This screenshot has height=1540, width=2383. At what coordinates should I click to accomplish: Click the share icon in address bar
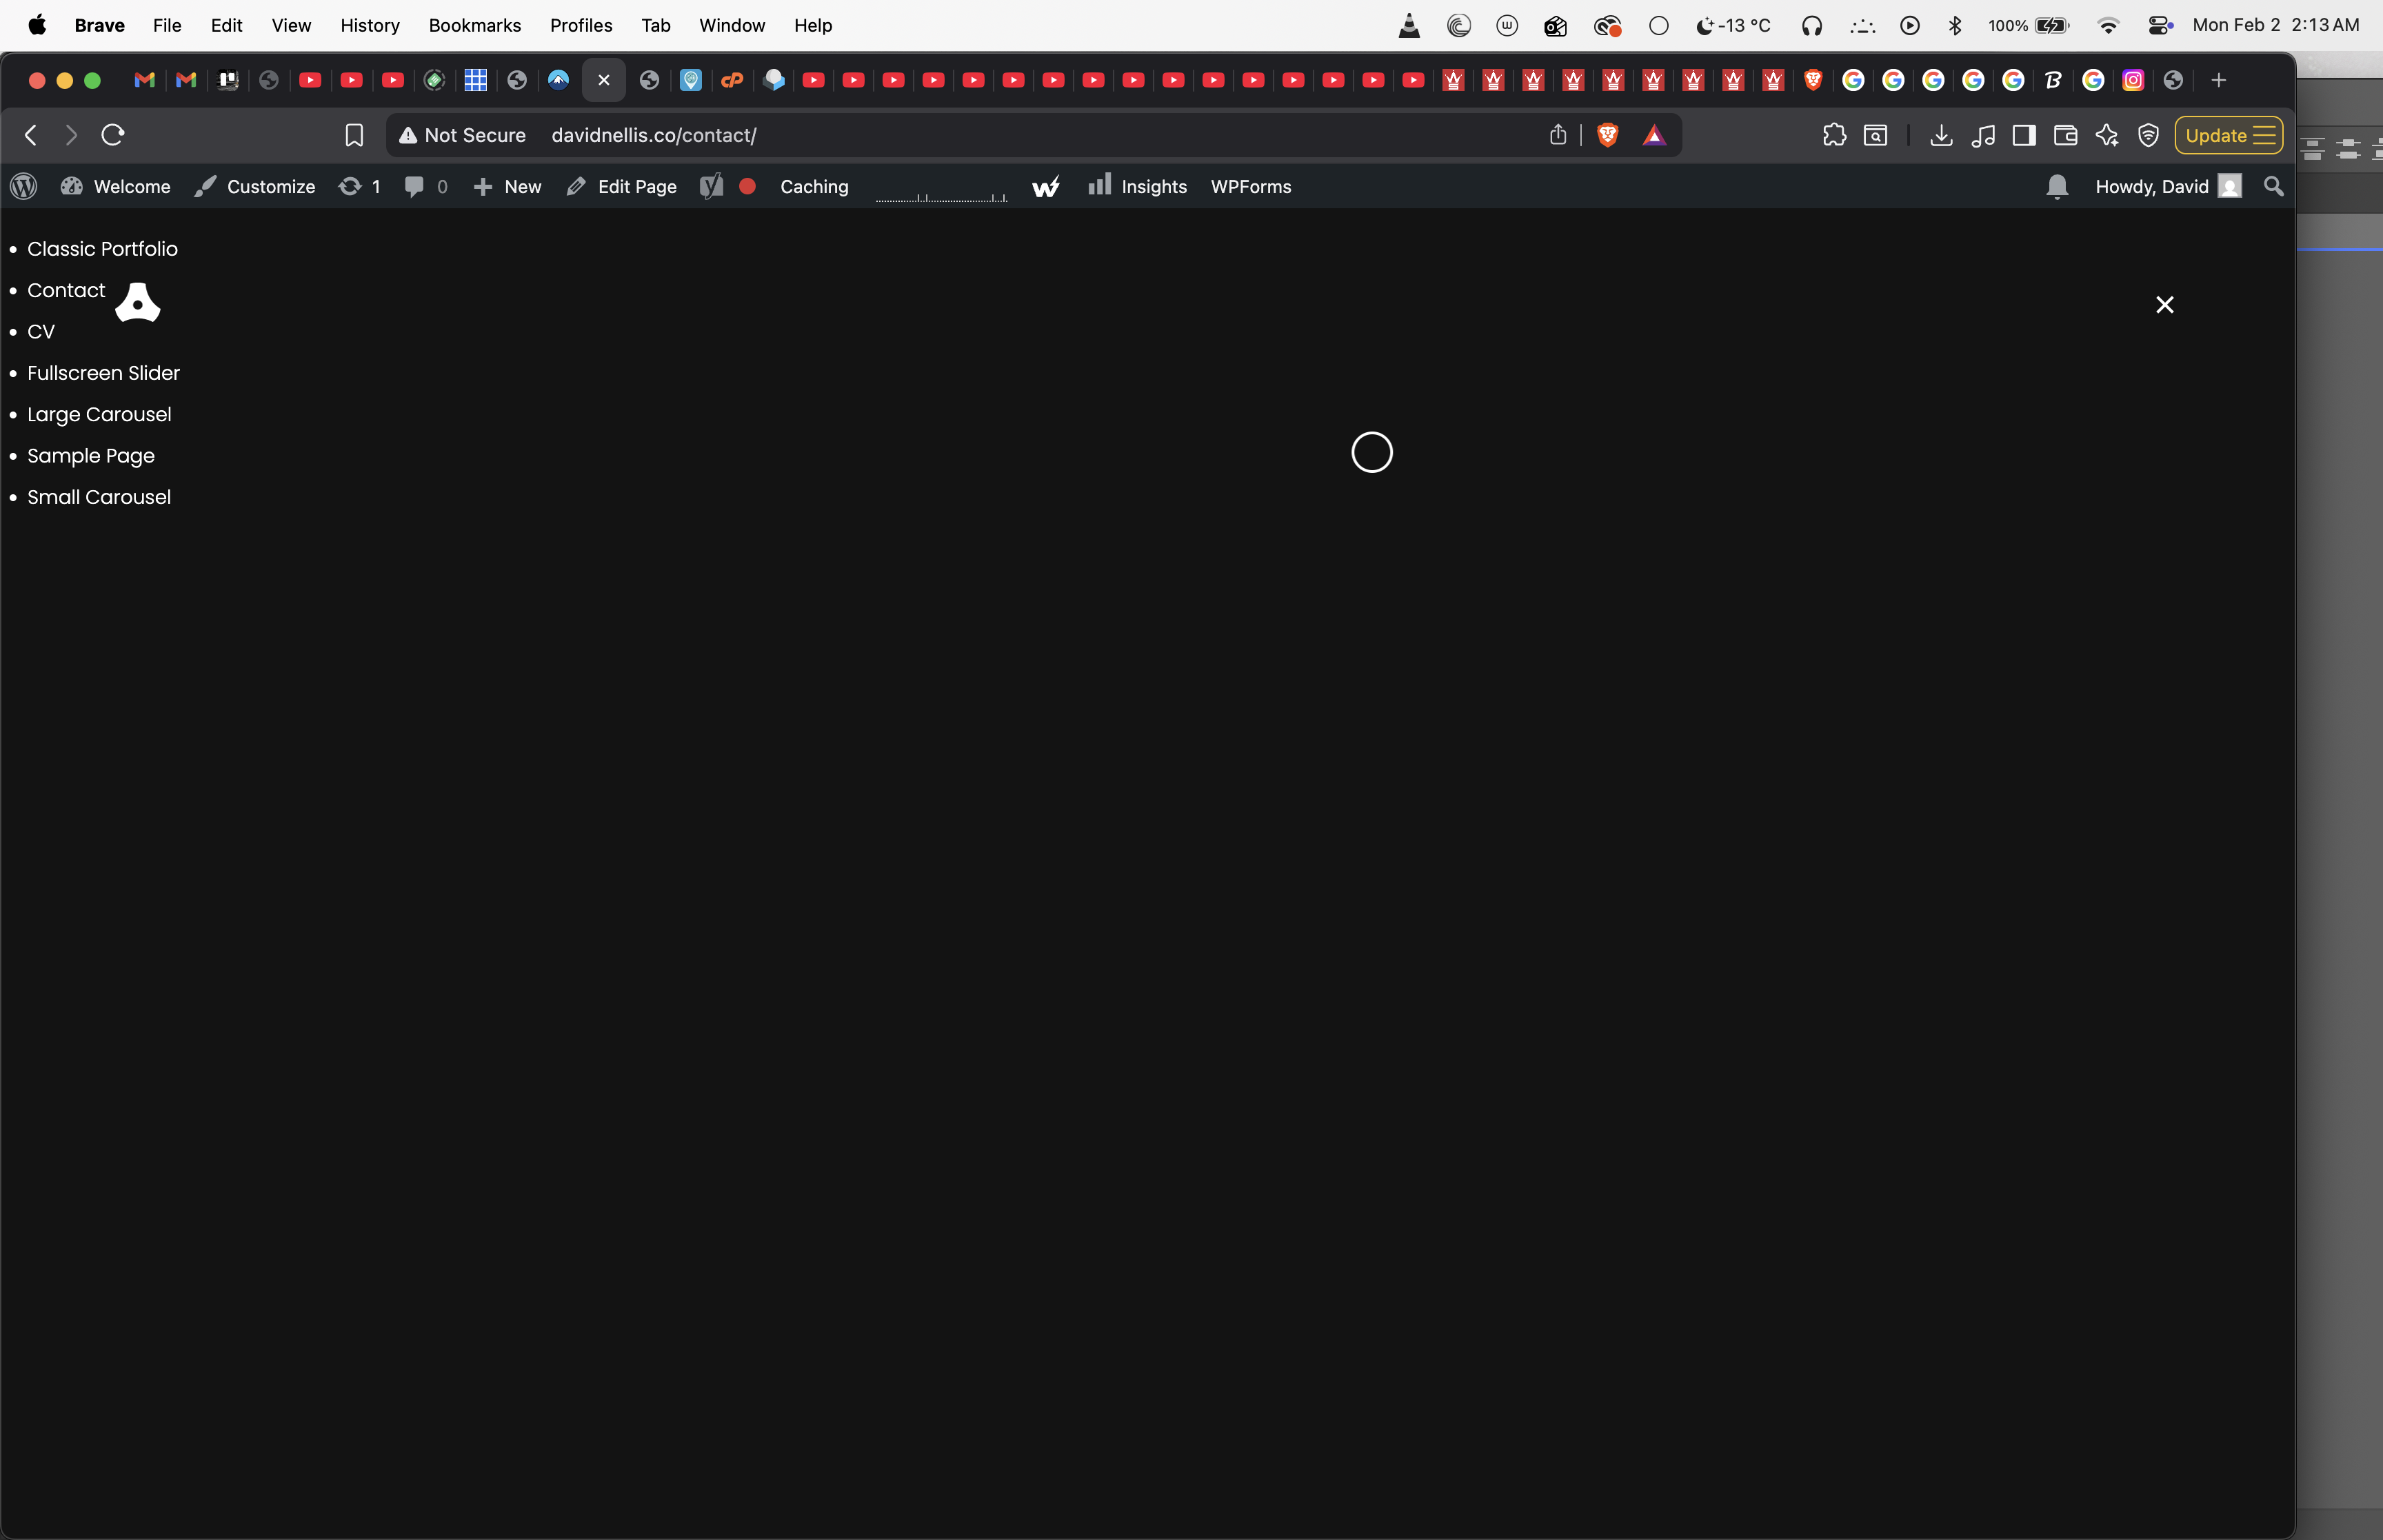coord(1558,135)
